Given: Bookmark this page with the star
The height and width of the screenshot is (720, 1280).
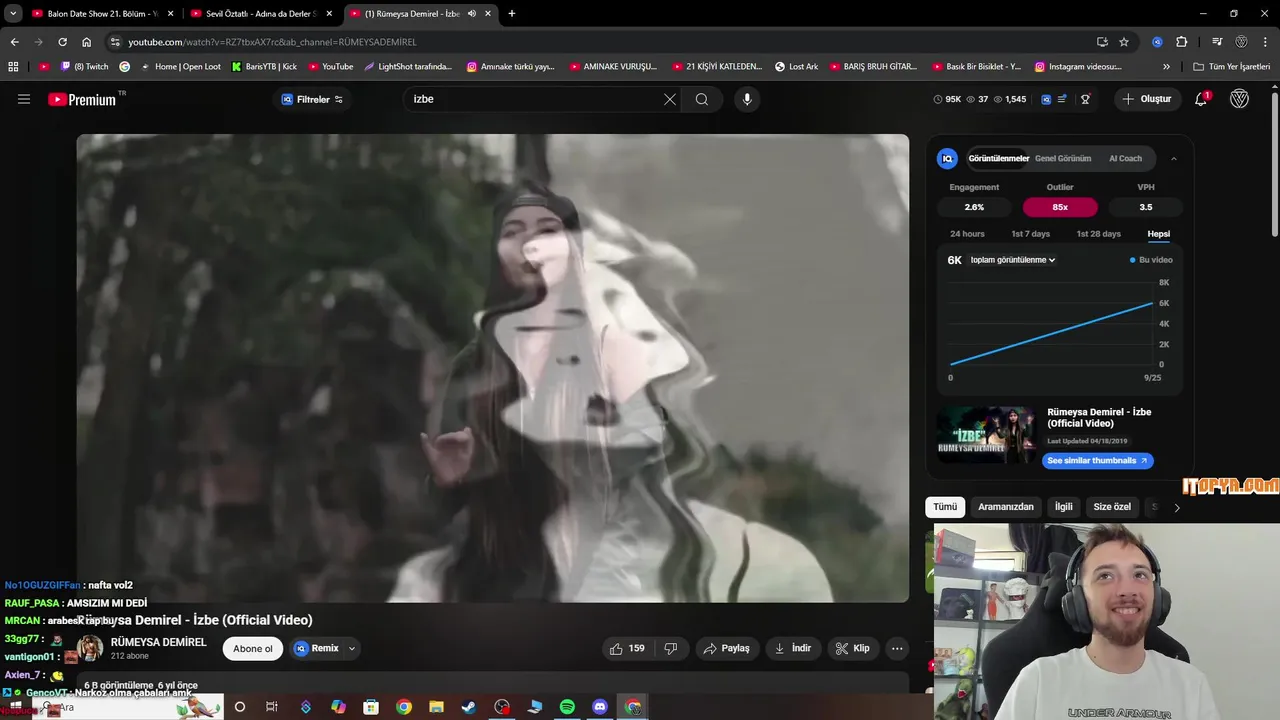Looking at the screenshot, I should 1124,42.
